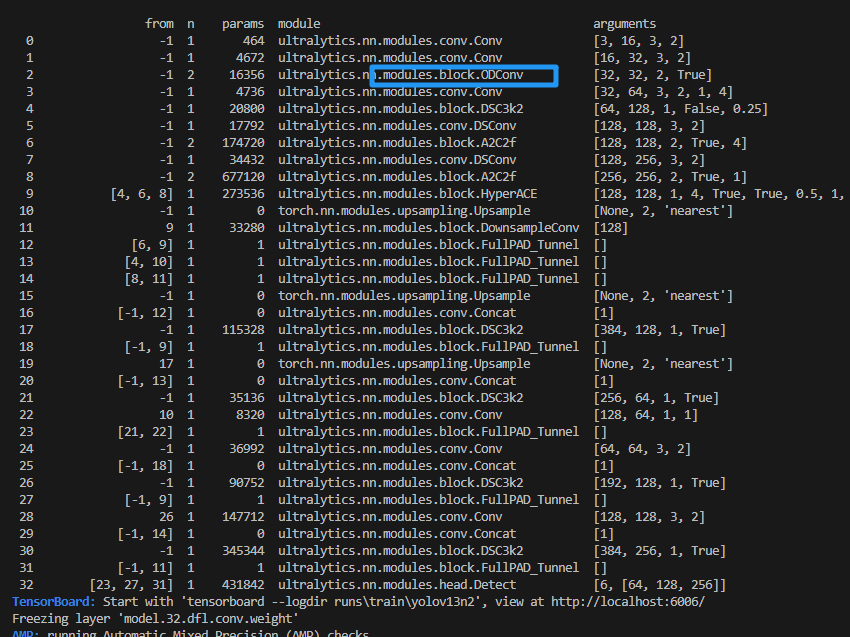Screen dimensions: 850x637
Task: Select the params value 4672
Action: (250, 57)
